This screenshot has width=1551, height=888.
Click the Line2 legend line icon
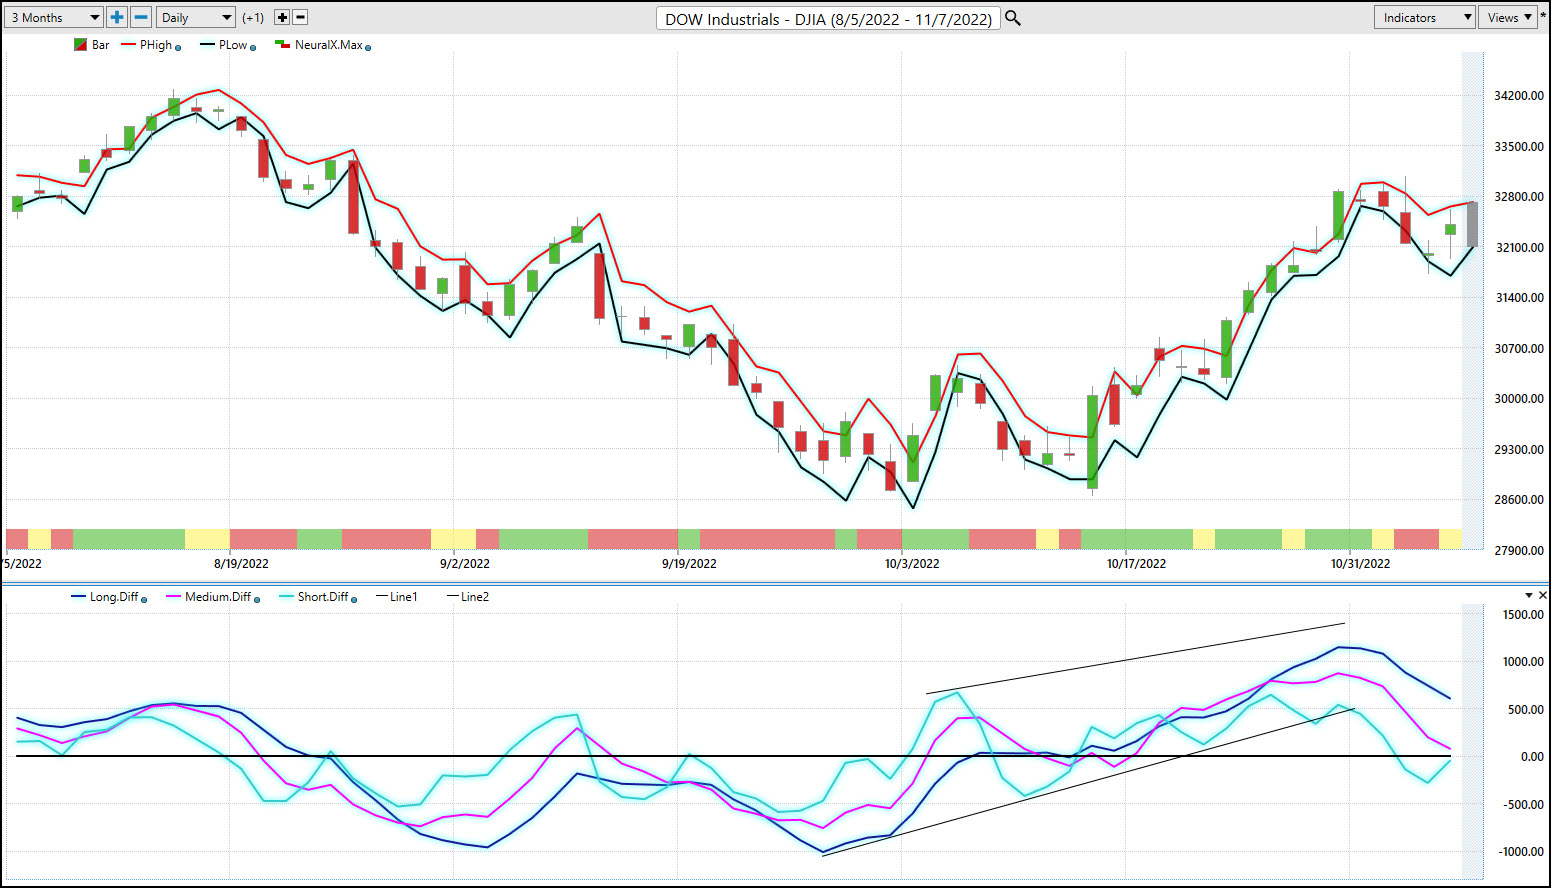(453, 597)
